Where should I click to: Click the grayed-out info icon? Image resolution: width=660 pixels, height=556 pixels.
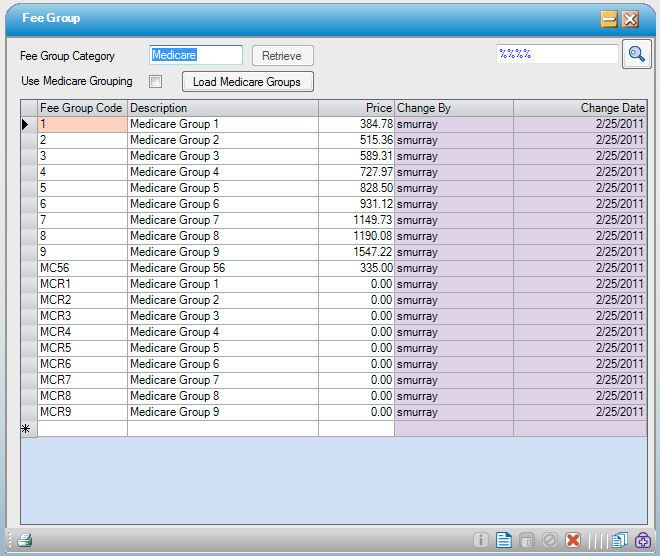[x=481, y=540]
